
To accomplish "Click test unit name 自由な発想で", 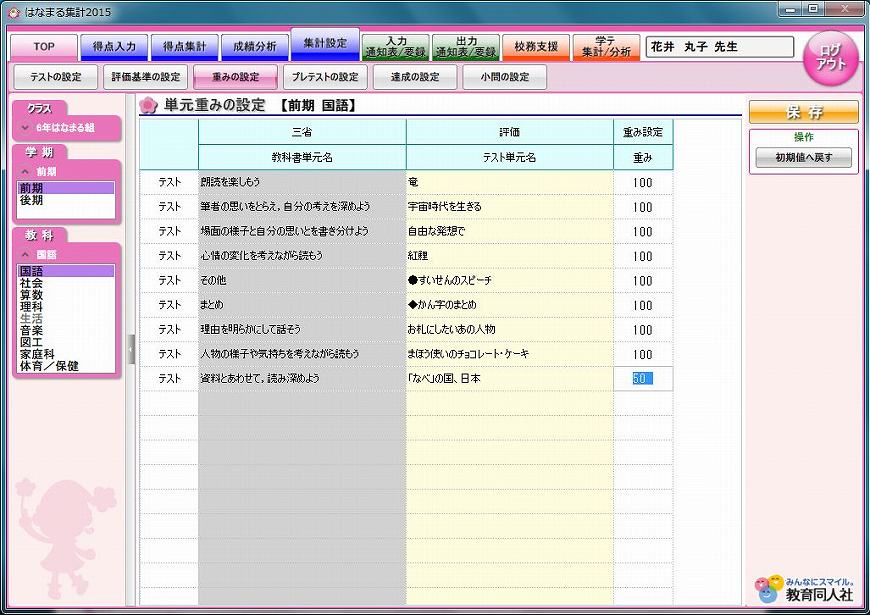I will pyautogui.click(x=436, y=231).
